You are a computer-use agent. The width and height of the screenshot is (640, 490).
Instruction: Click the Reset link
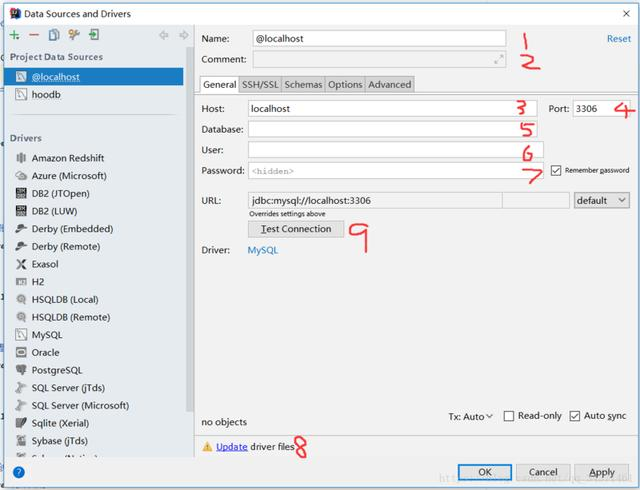tap(618, 39)
